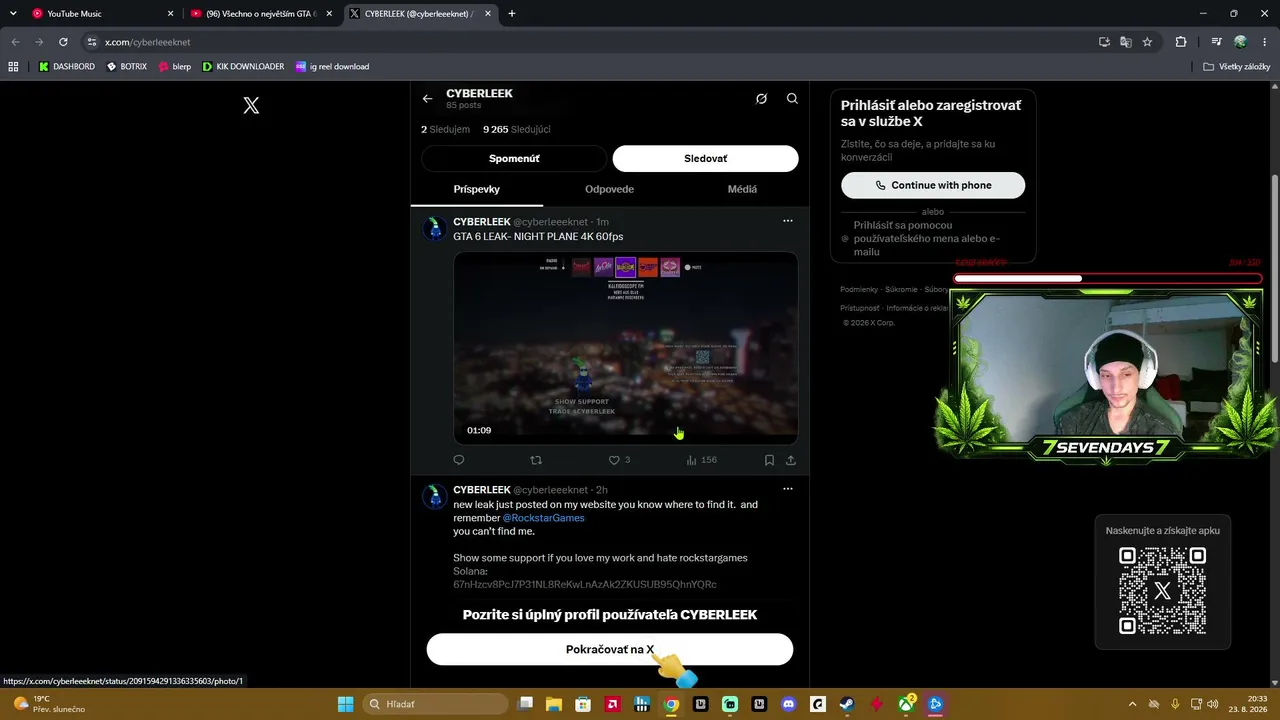The width and height of the screenshot is (1280, 720).
Task: Close the CYBERLEEK X tab
Action: tap(487, 14)
